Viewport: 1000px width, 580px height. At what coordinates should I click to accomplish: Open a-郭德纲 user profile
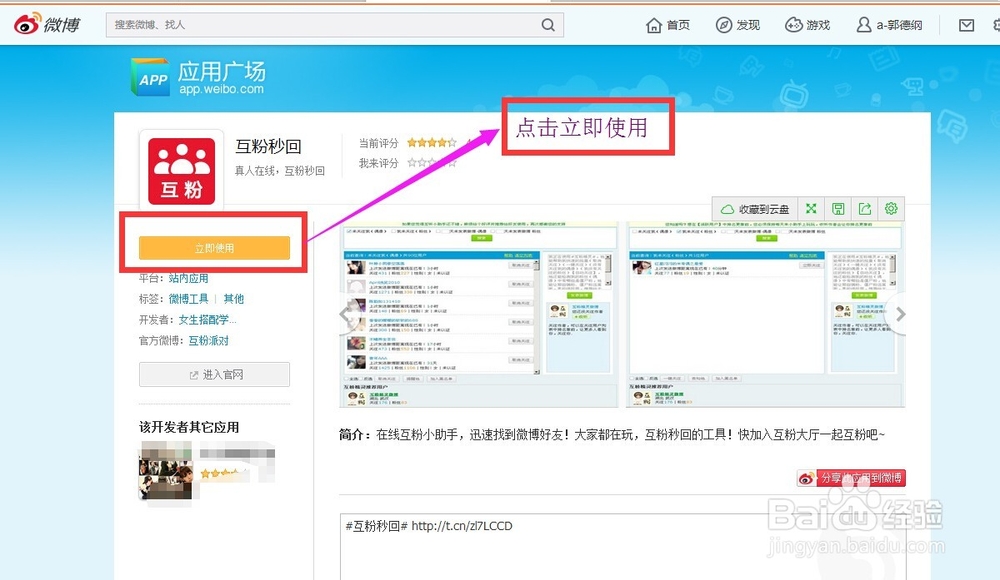coord(889,25)
